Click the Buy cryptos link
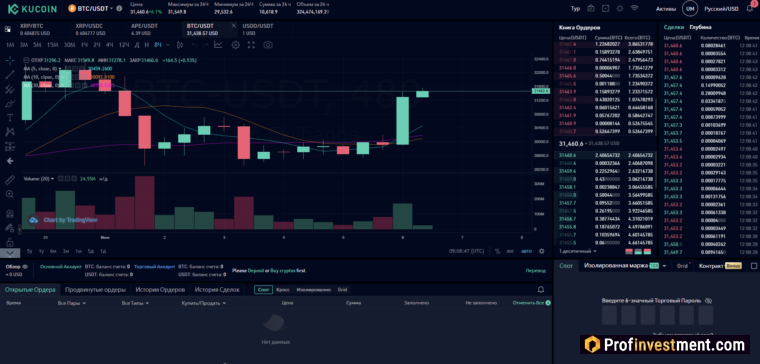 [x=282, y=270]
